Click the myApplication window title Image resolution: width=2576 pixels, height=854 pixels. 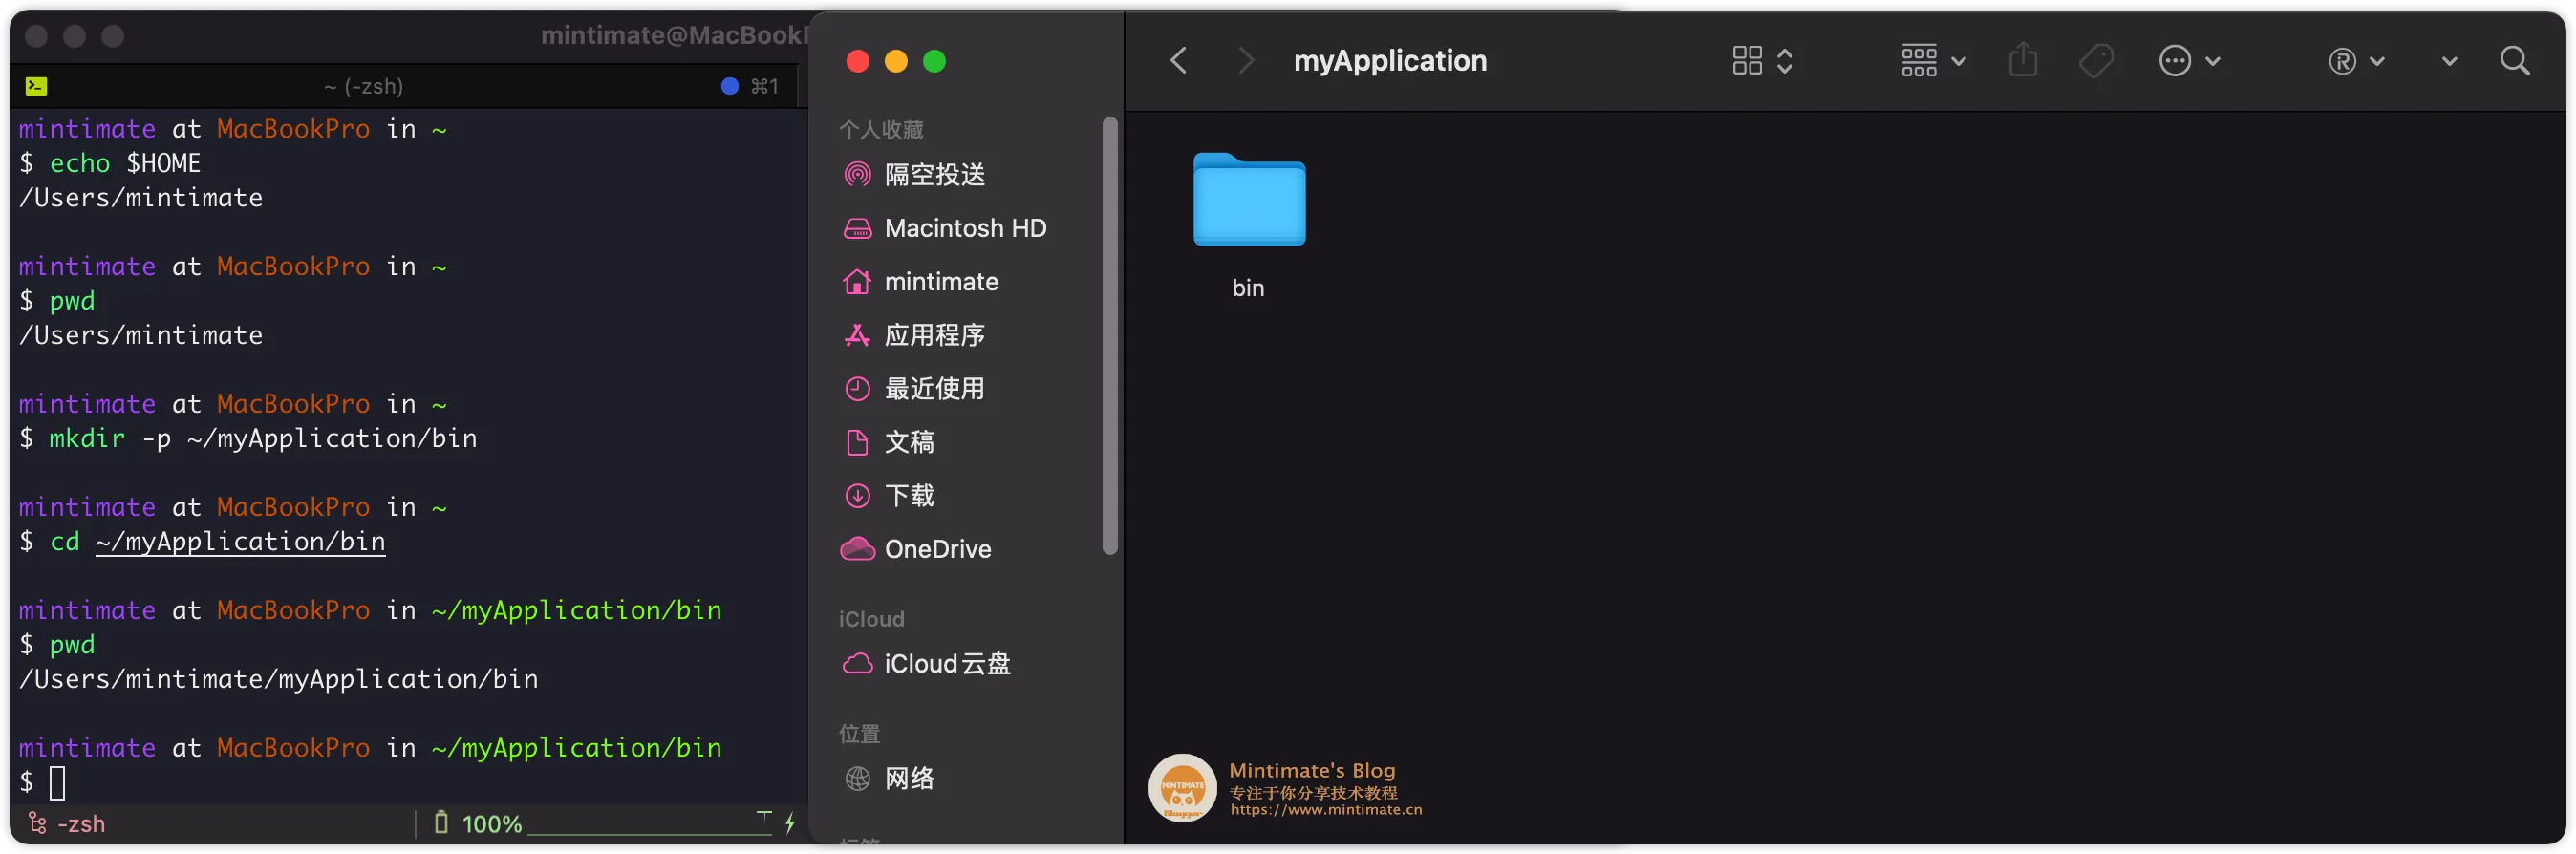(x=1390, y=61)
